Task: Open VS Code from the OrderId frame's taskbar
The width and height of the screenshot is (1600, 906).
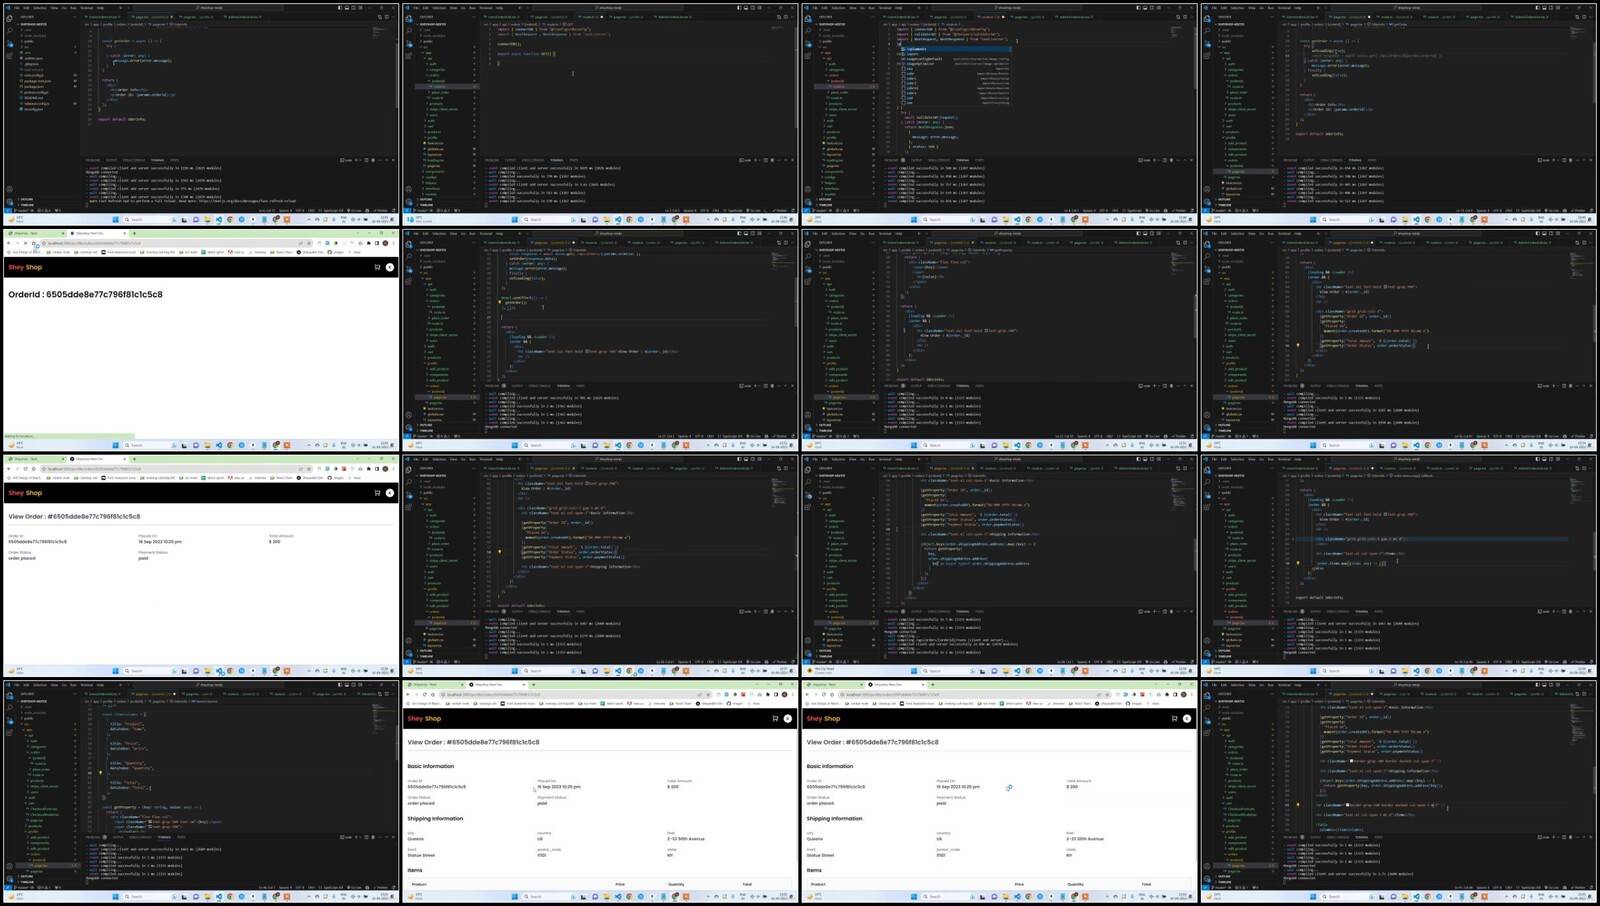Action: [219, 445]
